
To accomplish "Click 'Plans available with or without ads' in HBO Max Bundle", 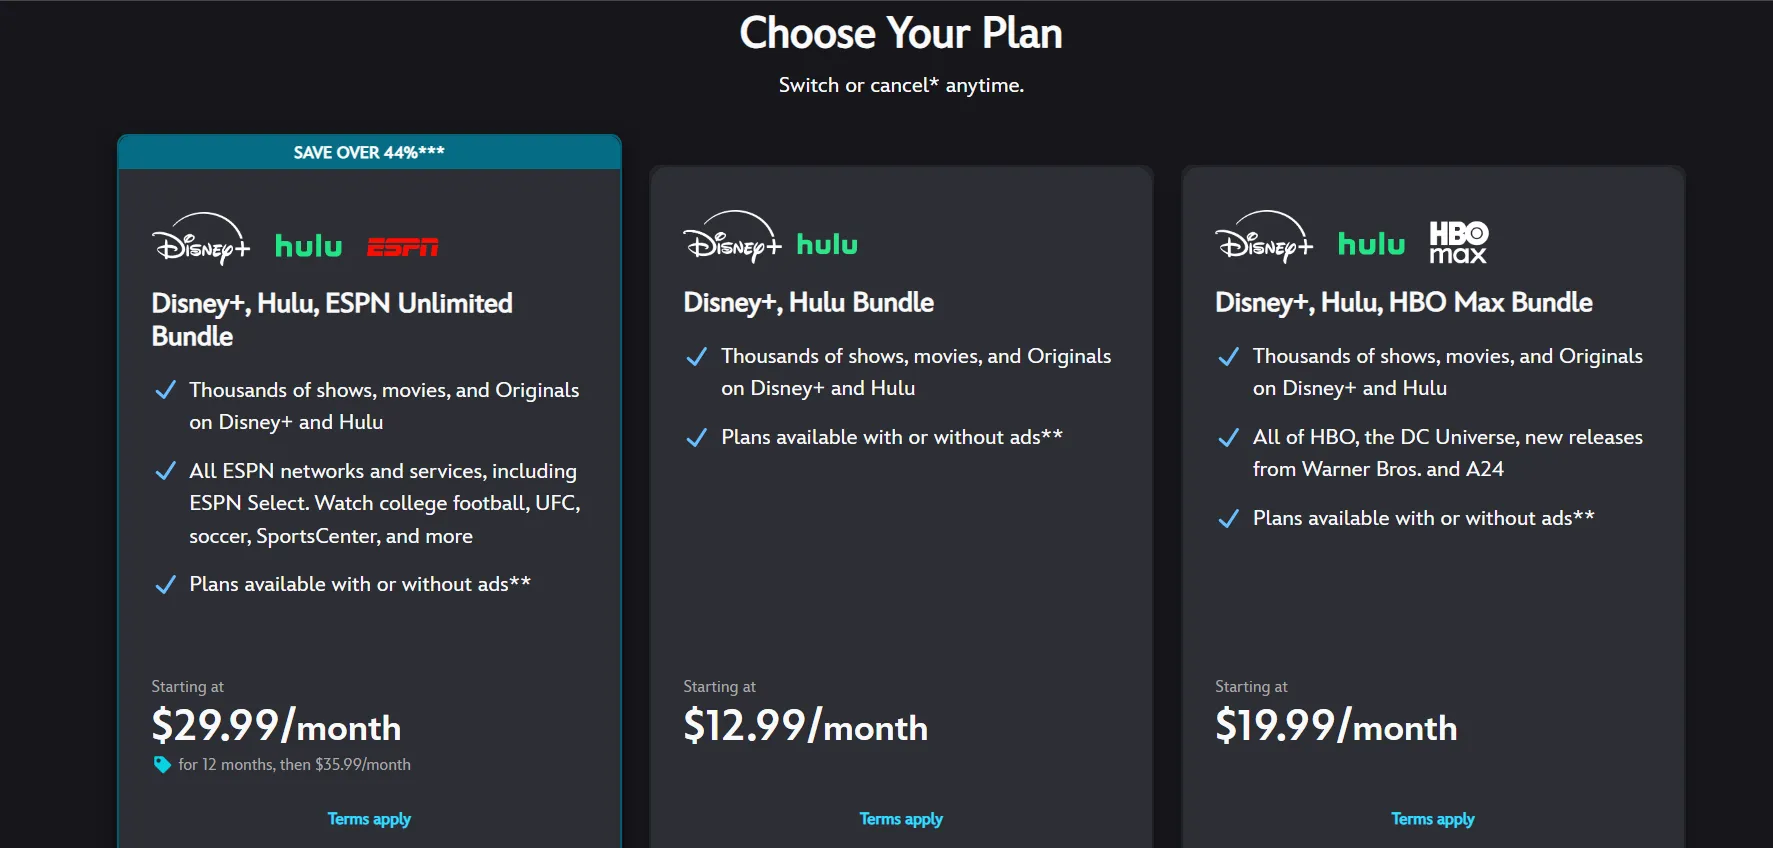I will click(x=1424, y=518).
